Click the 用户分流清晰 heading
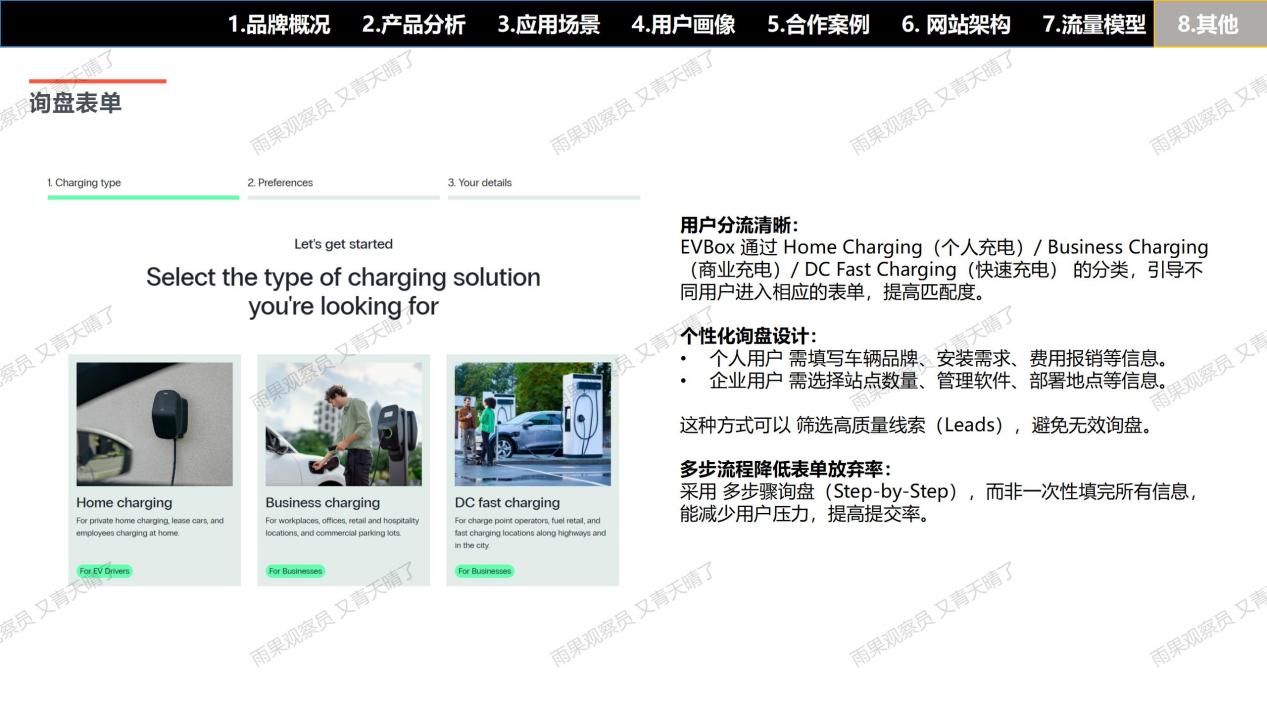This screenshot has width=1267, height=713. coord(739,225)
